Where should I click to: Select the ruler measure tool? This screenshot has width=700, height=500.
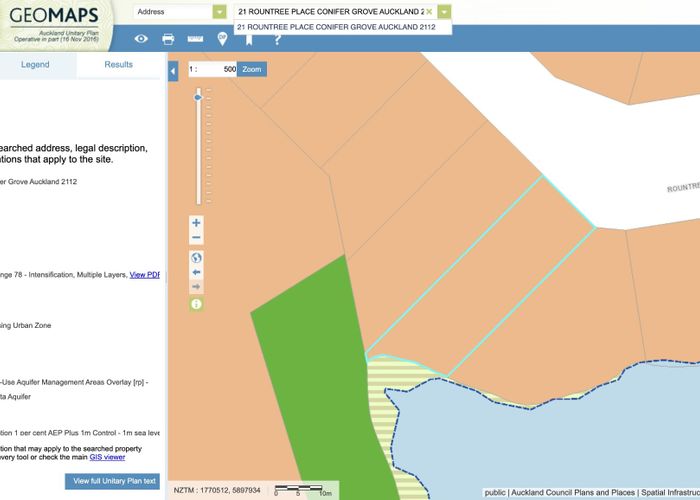tap(195, 39)
